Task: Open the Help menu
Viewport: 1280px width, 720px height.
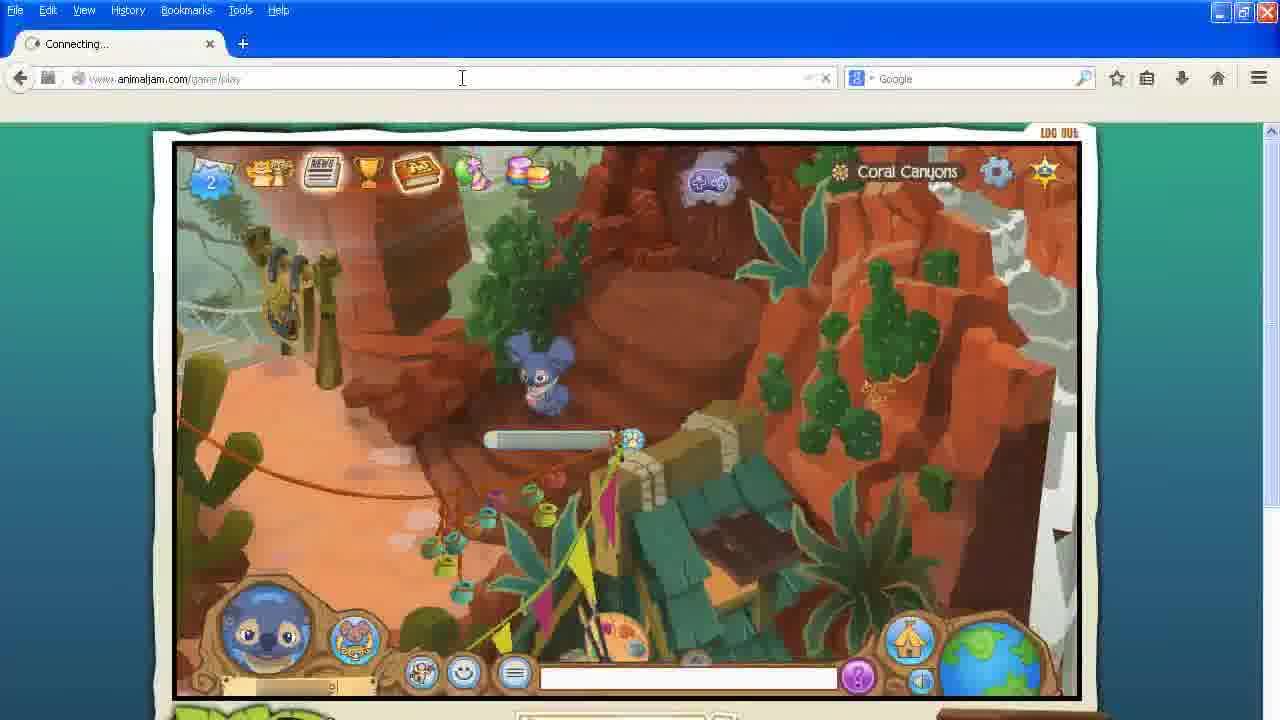Action: 279,10
